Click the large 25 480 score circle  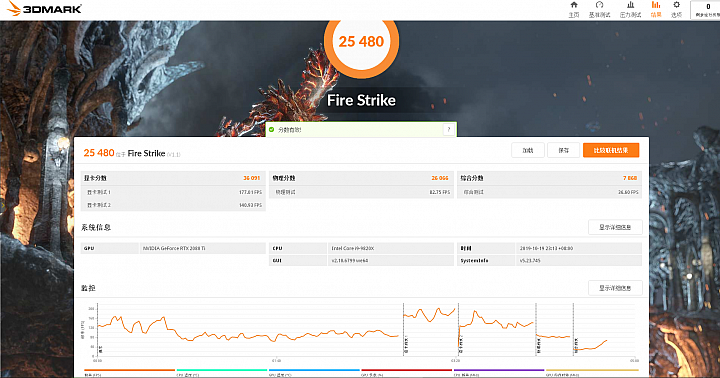tap(361, 42)
